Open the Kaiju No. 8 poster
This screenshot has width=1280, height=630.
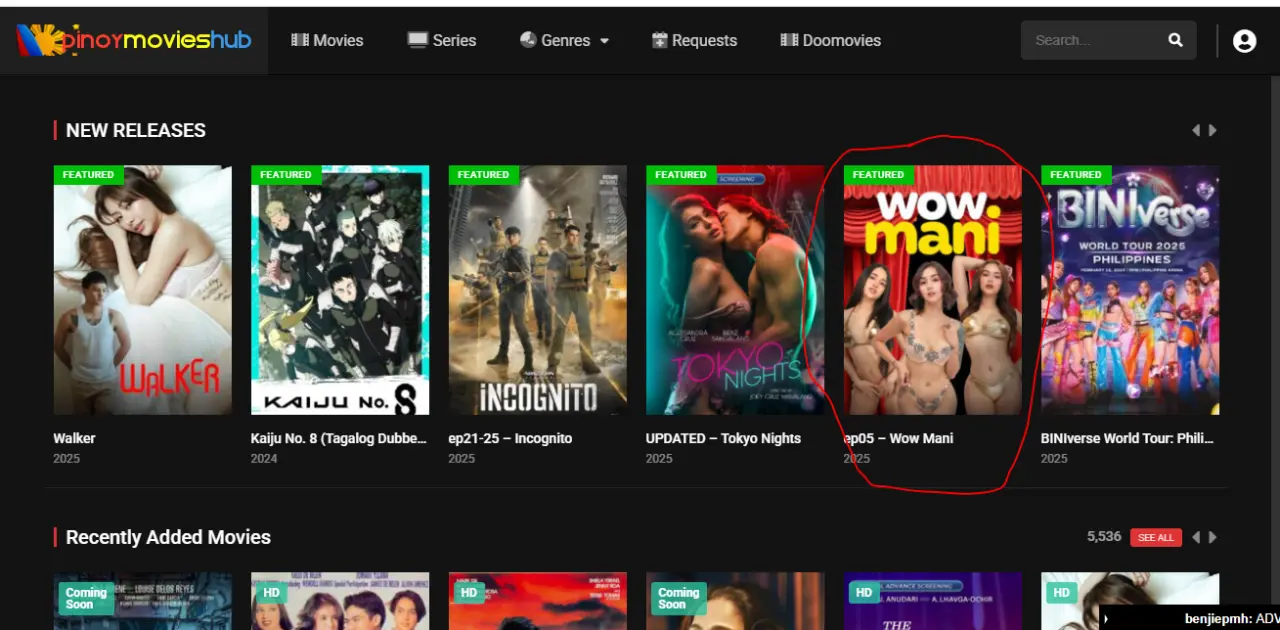pyautogui.click(x=340, y=290)
